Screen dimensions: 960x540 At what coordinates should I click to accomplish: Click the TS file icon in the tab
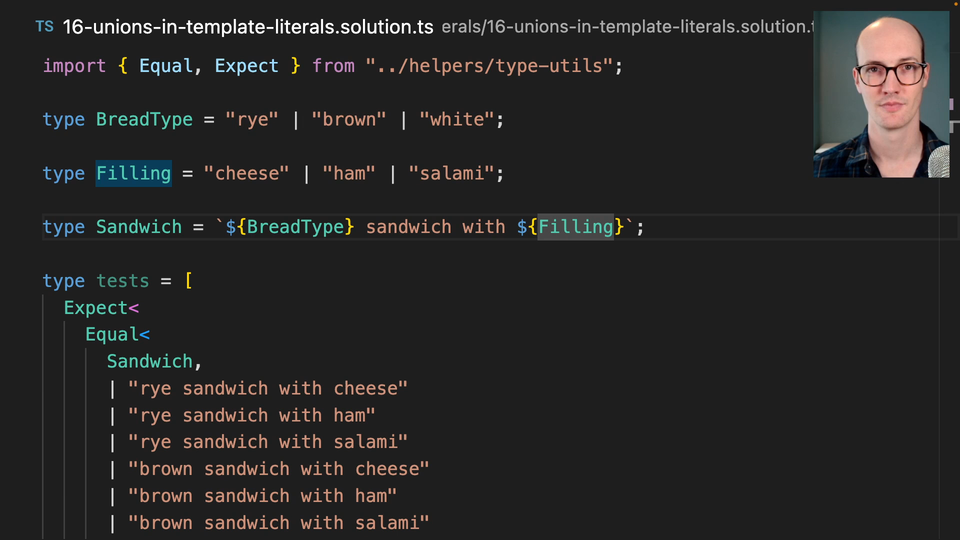click(x=44, y=27)
